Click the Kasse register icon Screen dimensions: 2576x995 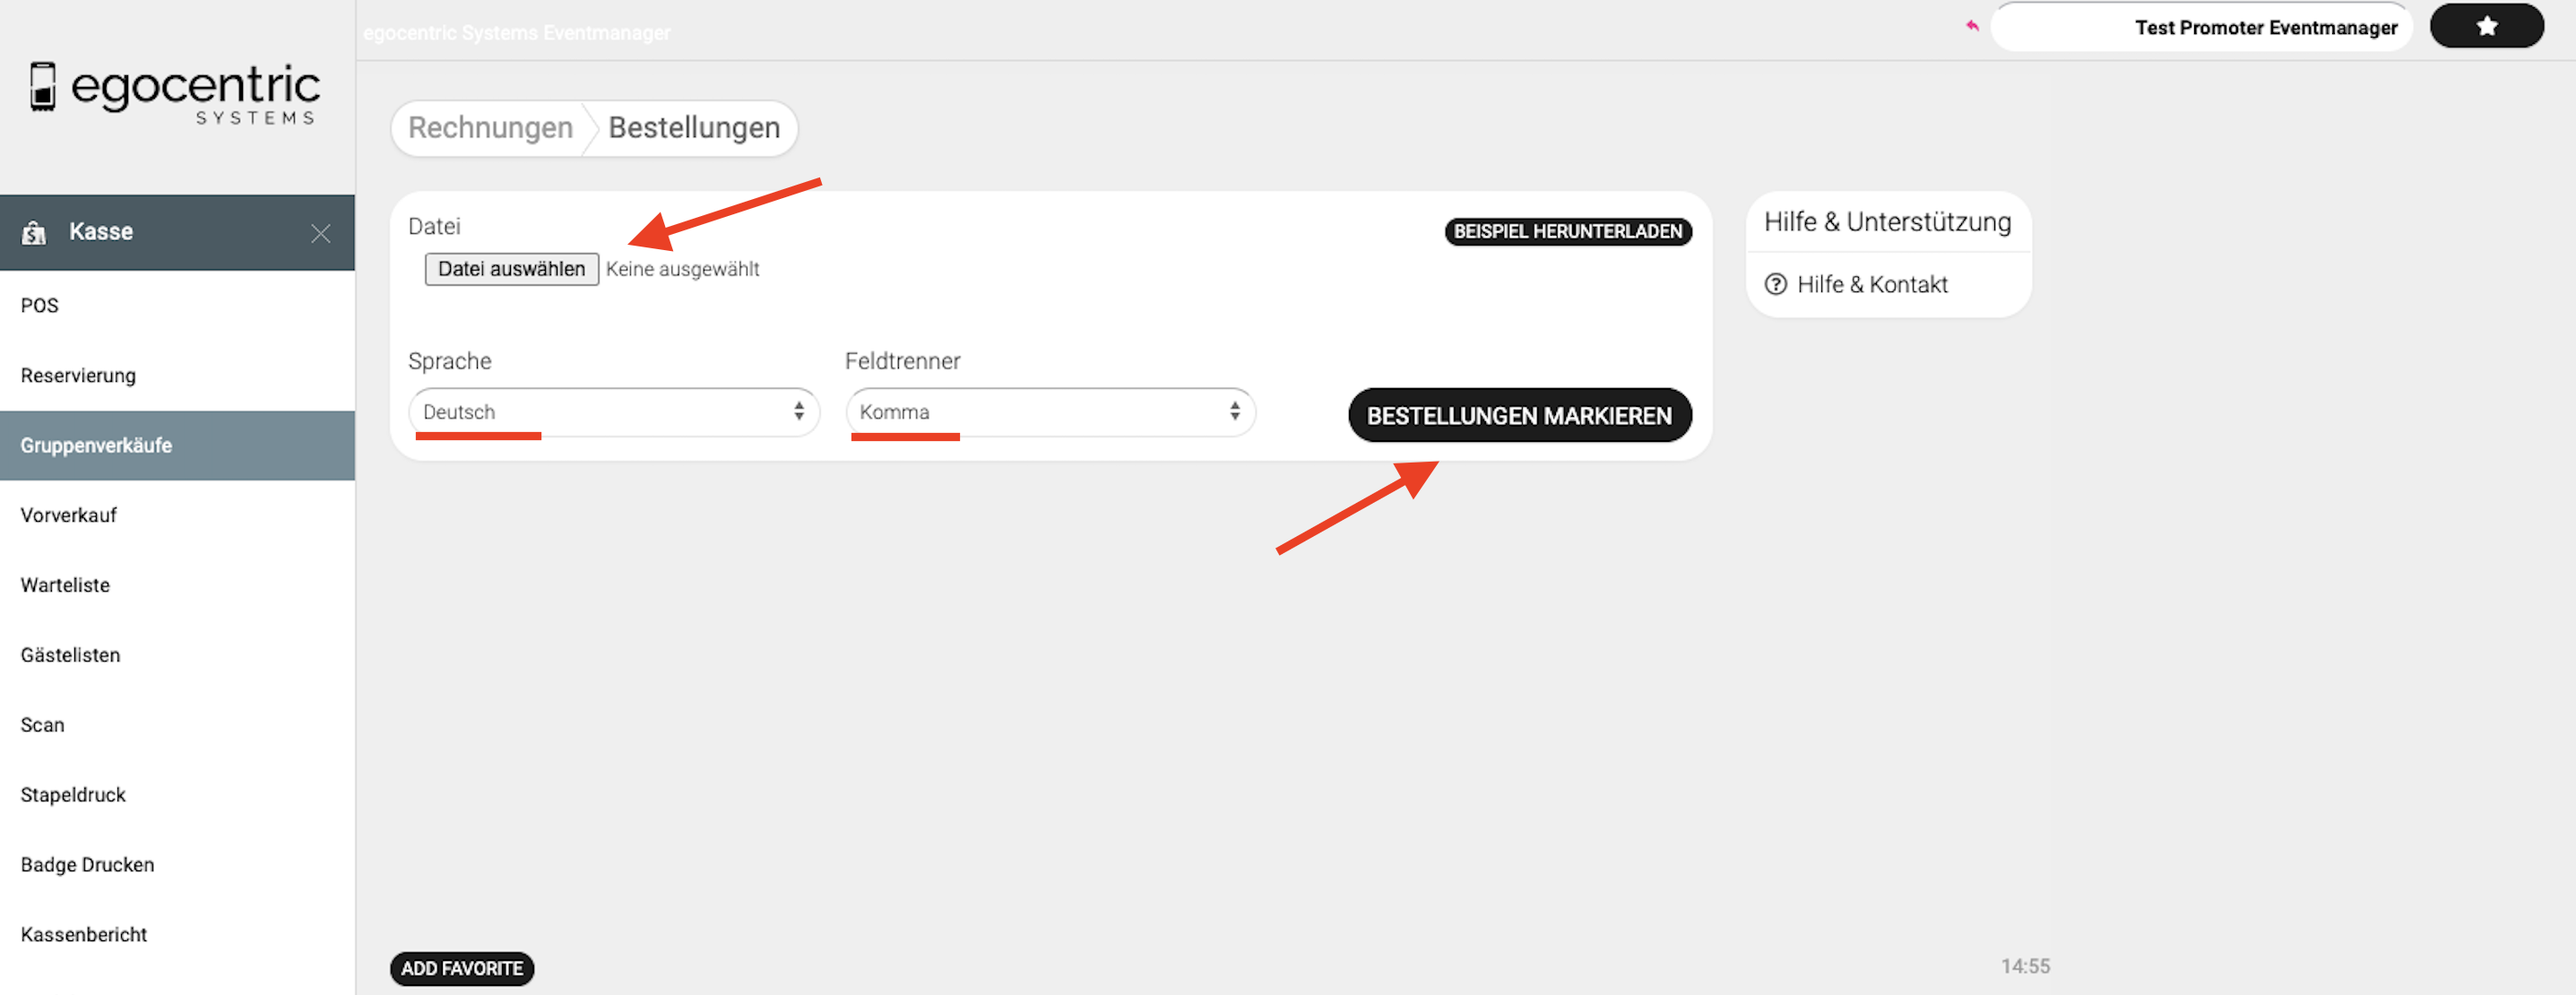coord(34,233)
